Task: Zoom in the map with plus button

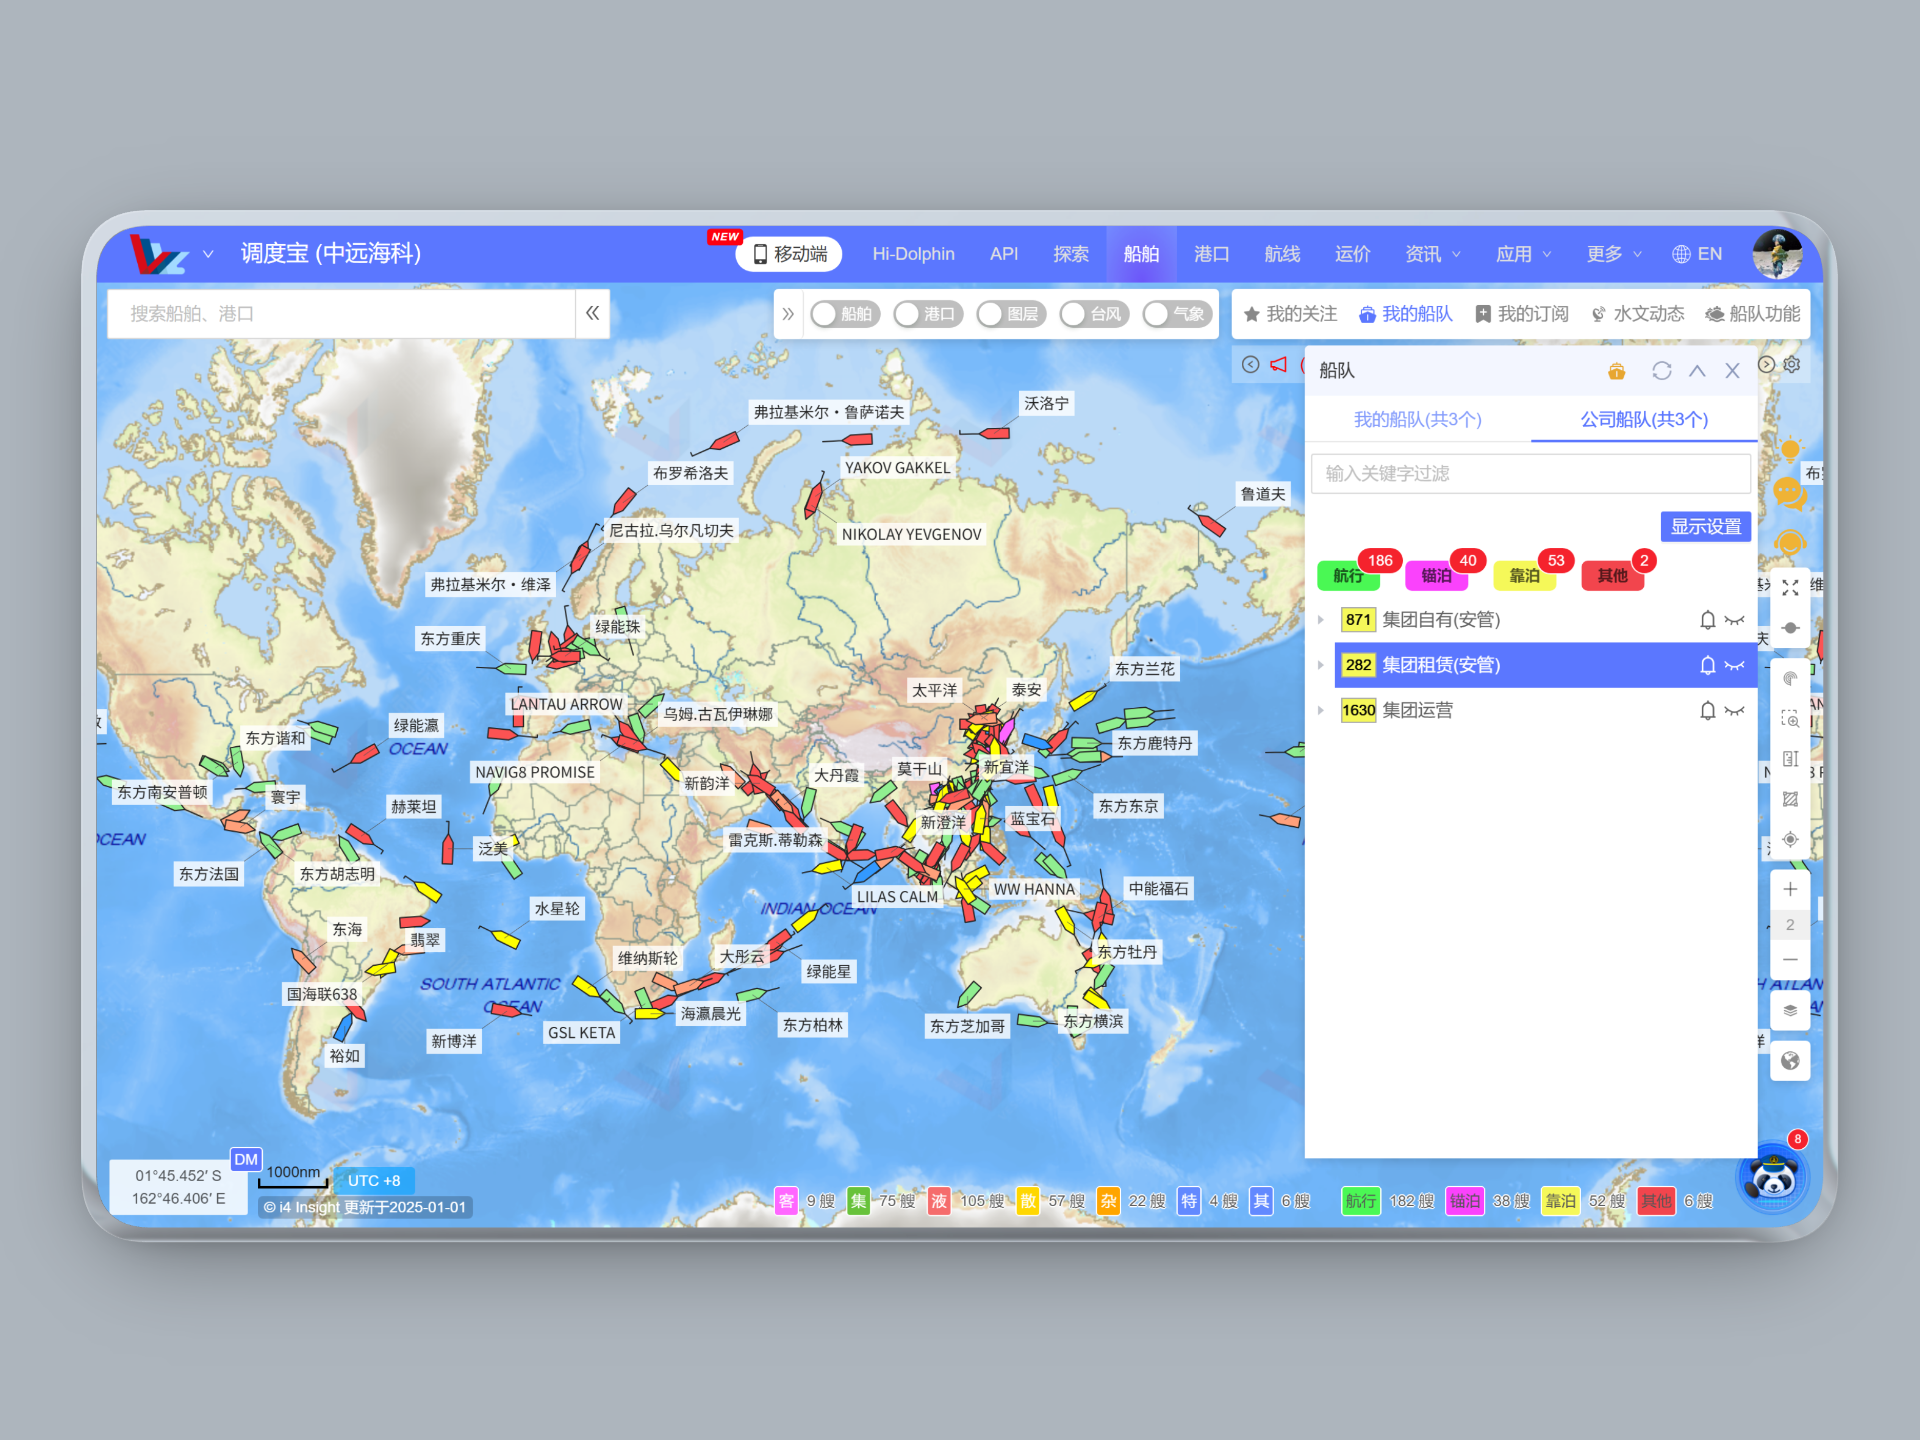Action: (x=1790, y=889)
